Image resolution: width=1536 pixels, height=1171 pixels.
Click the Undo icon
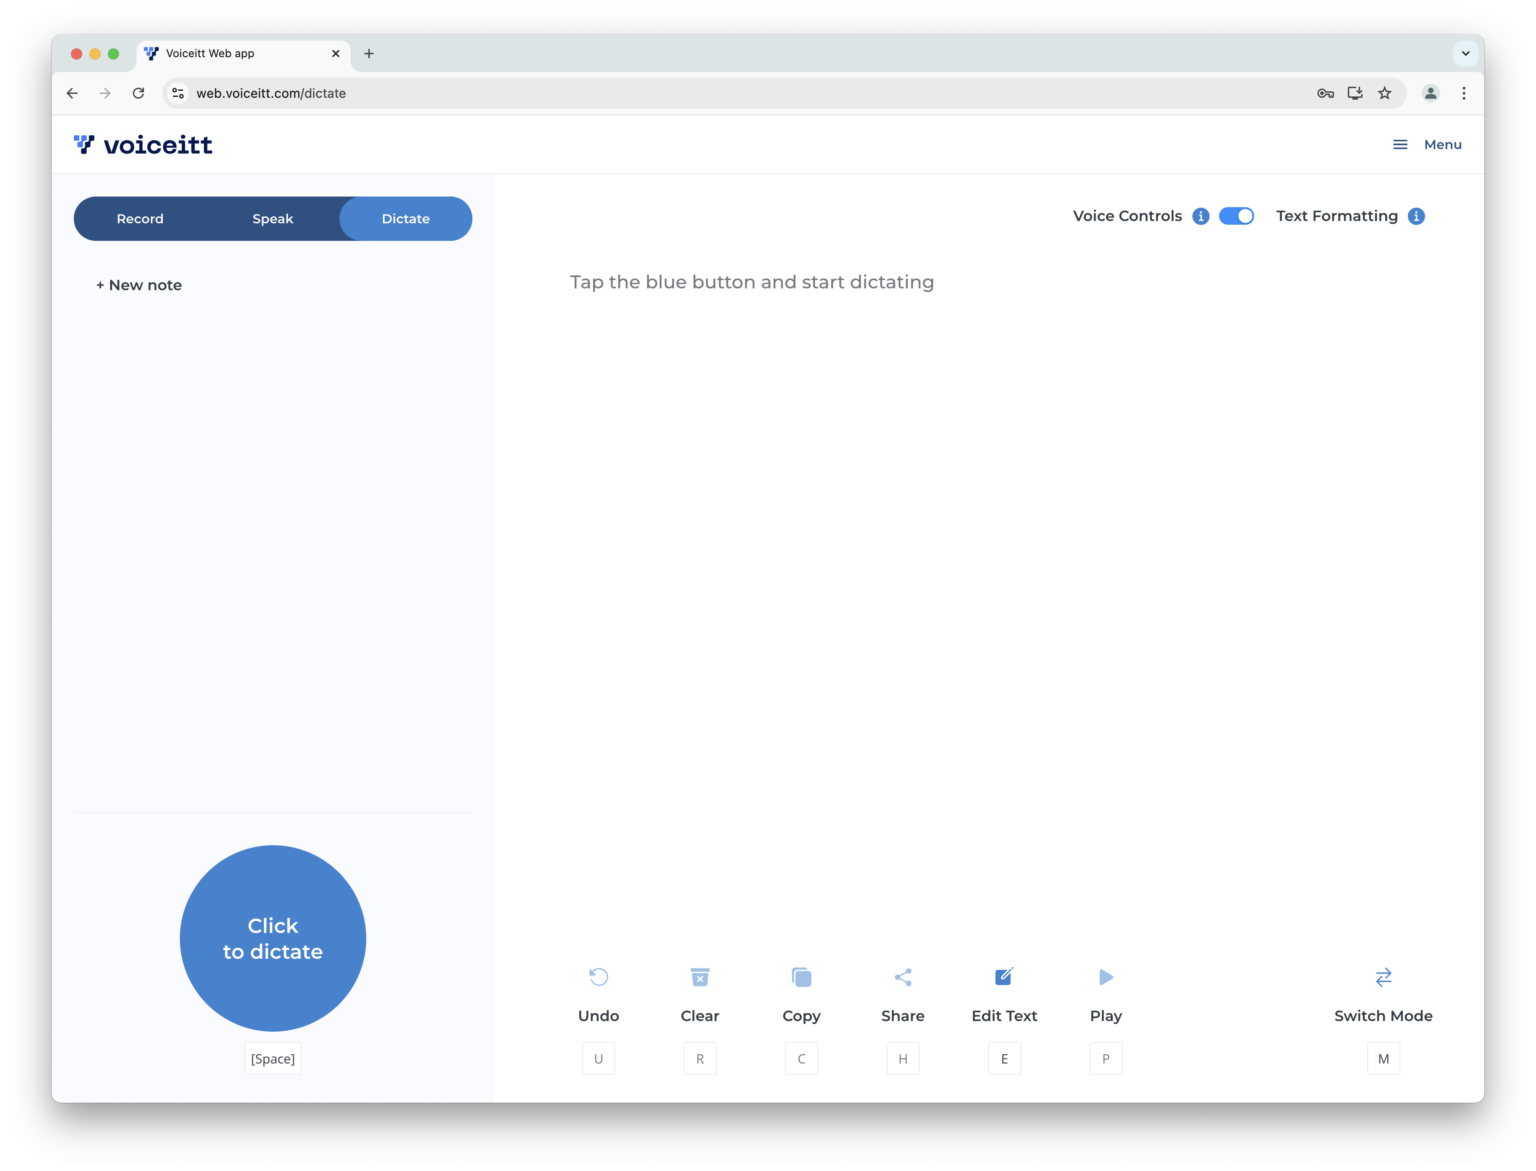(x=598, y=977)
